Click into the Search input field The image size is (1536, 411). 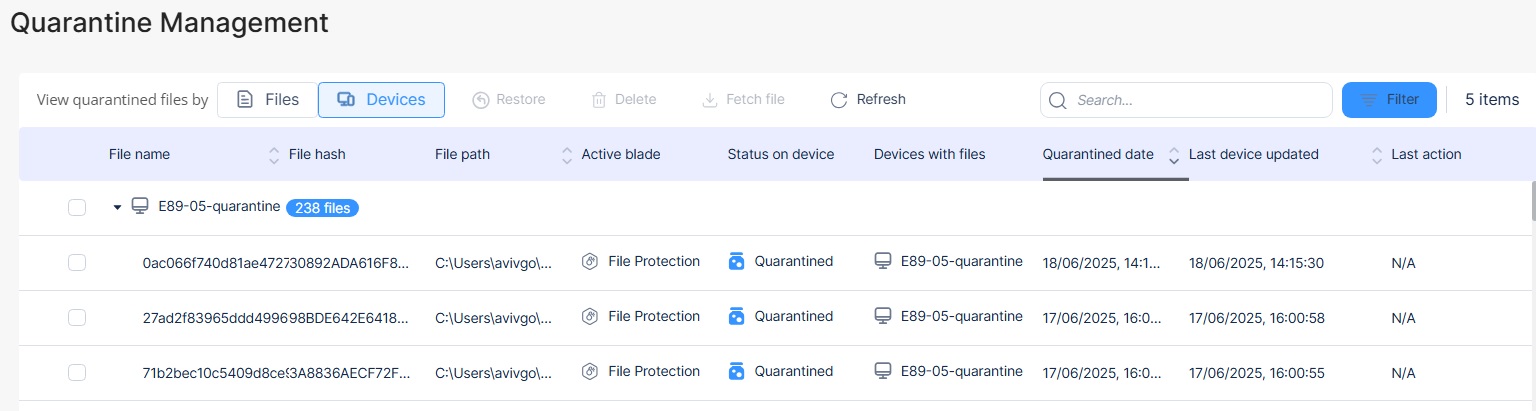pyautogui.click(x=1186, y=100)
